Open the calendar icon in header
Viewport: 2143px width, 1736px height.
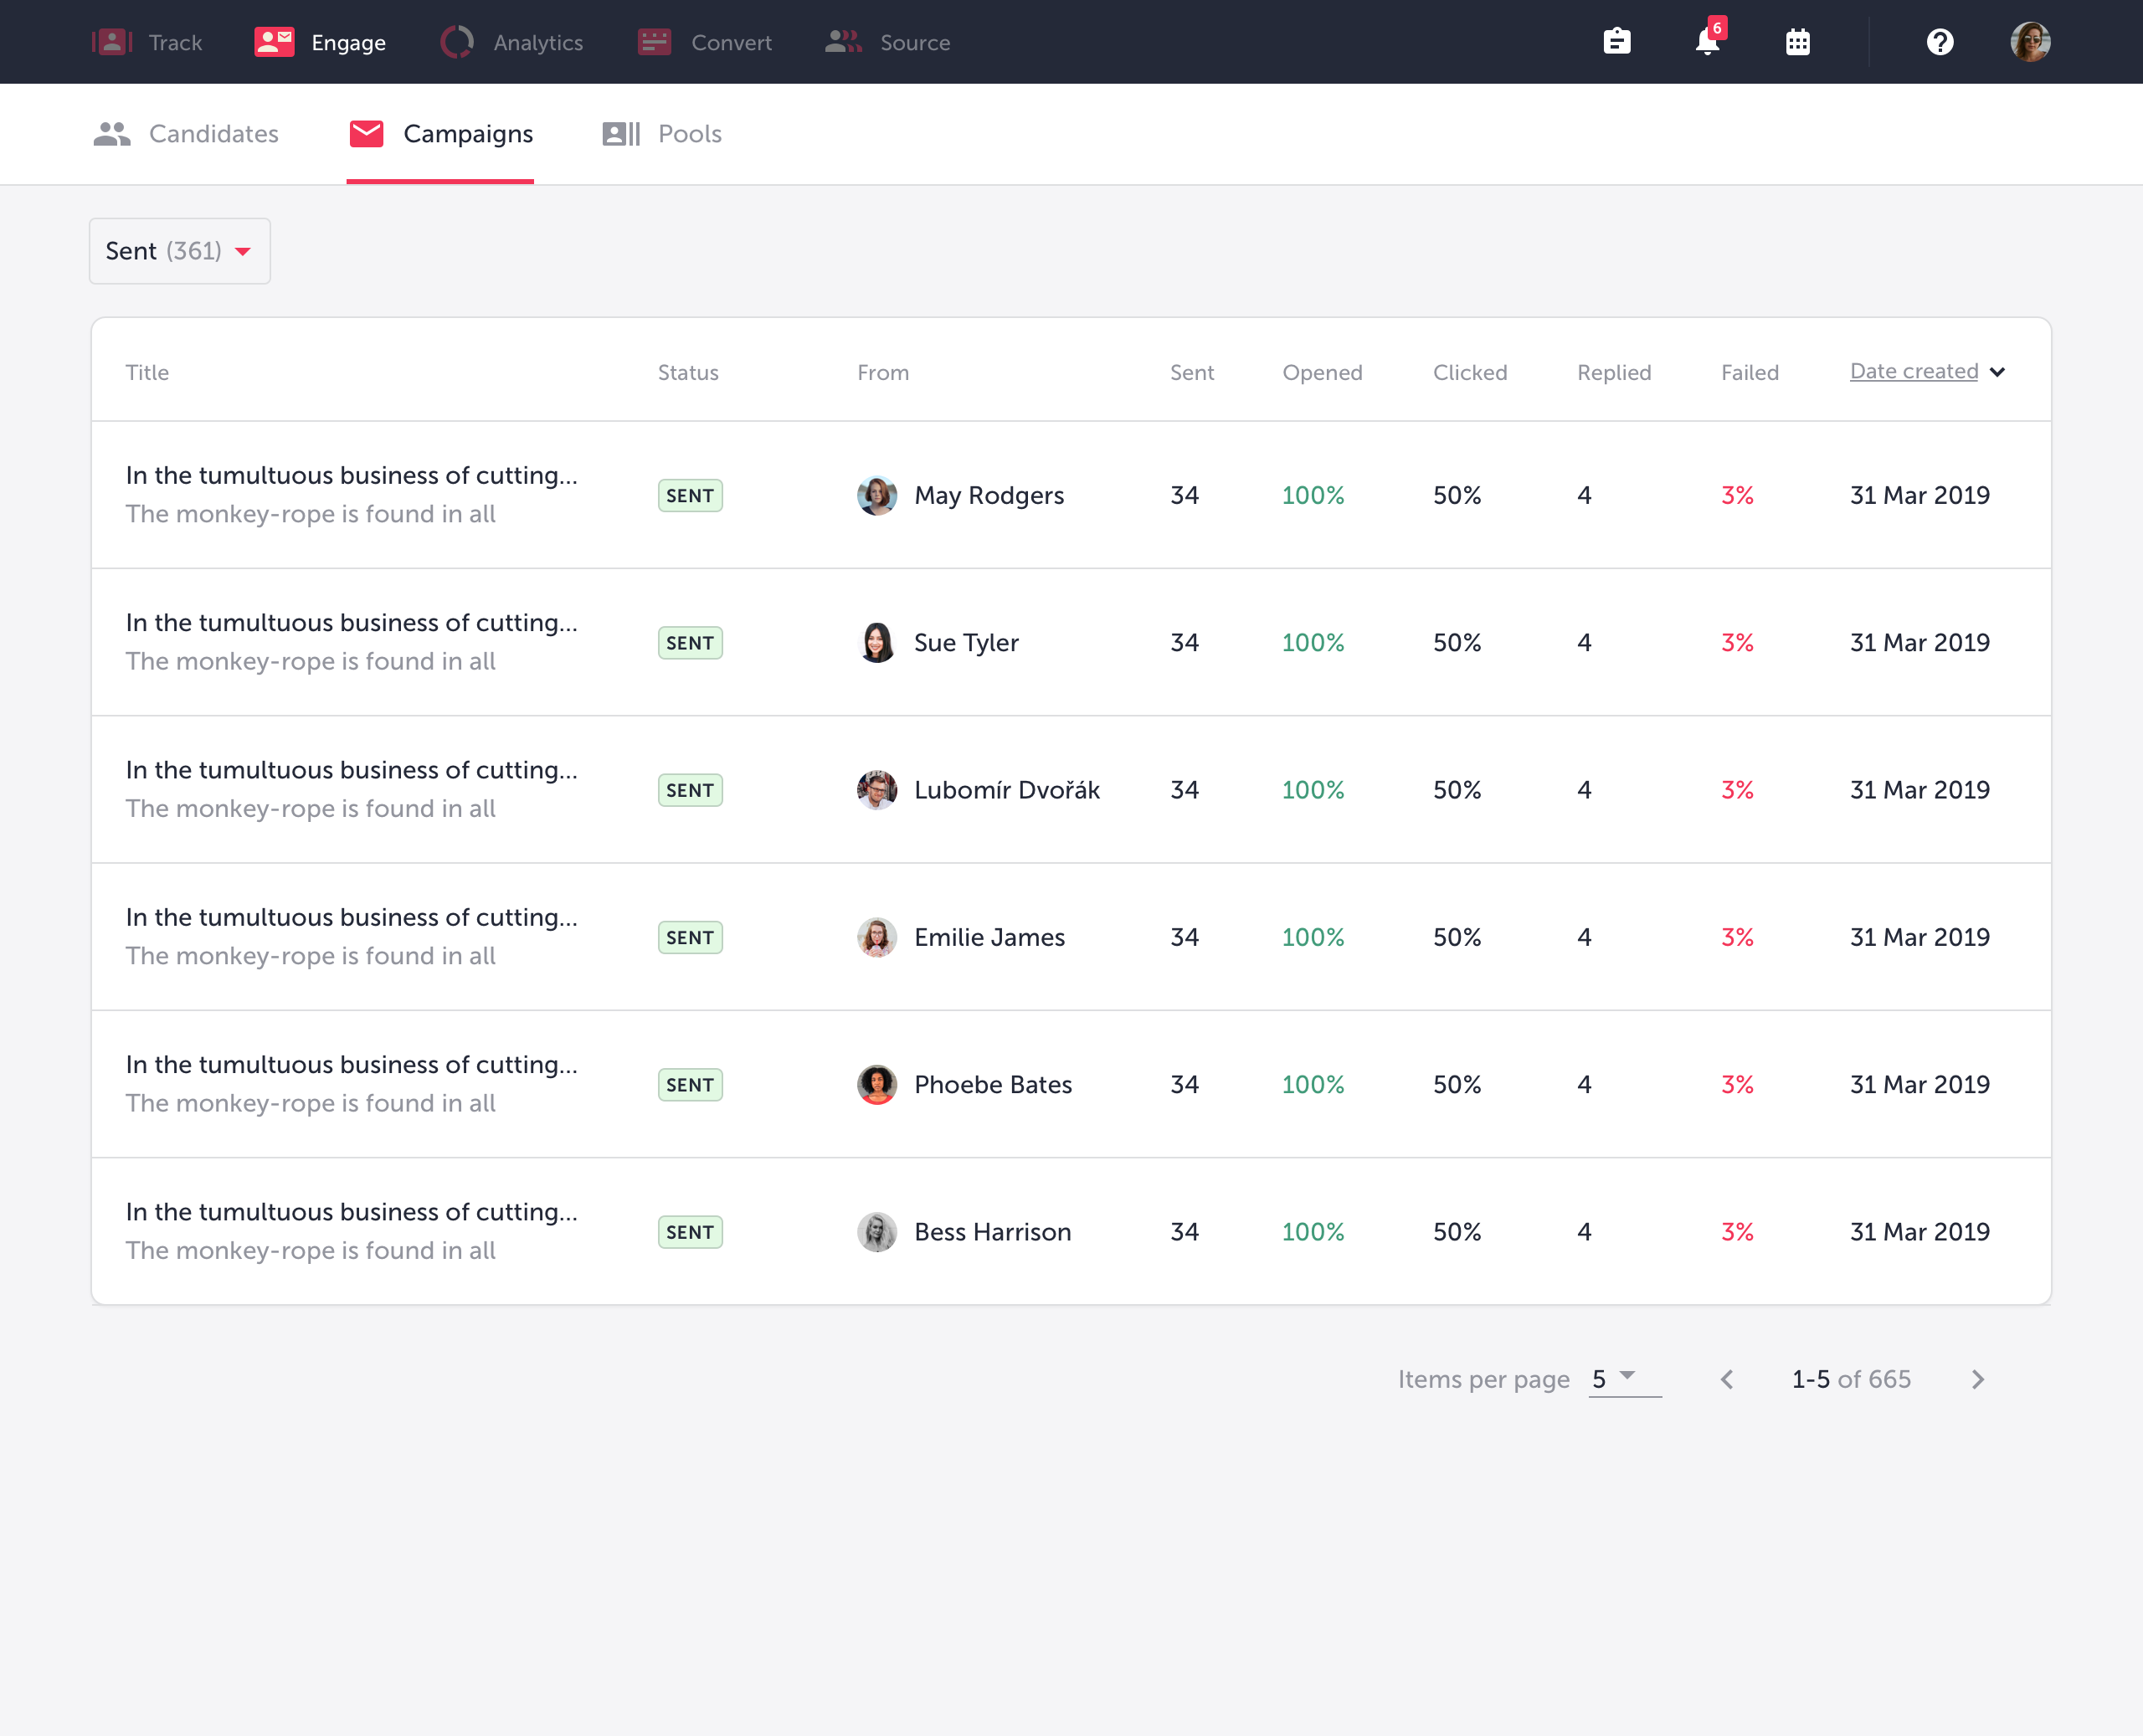(x=1797, y=42)
